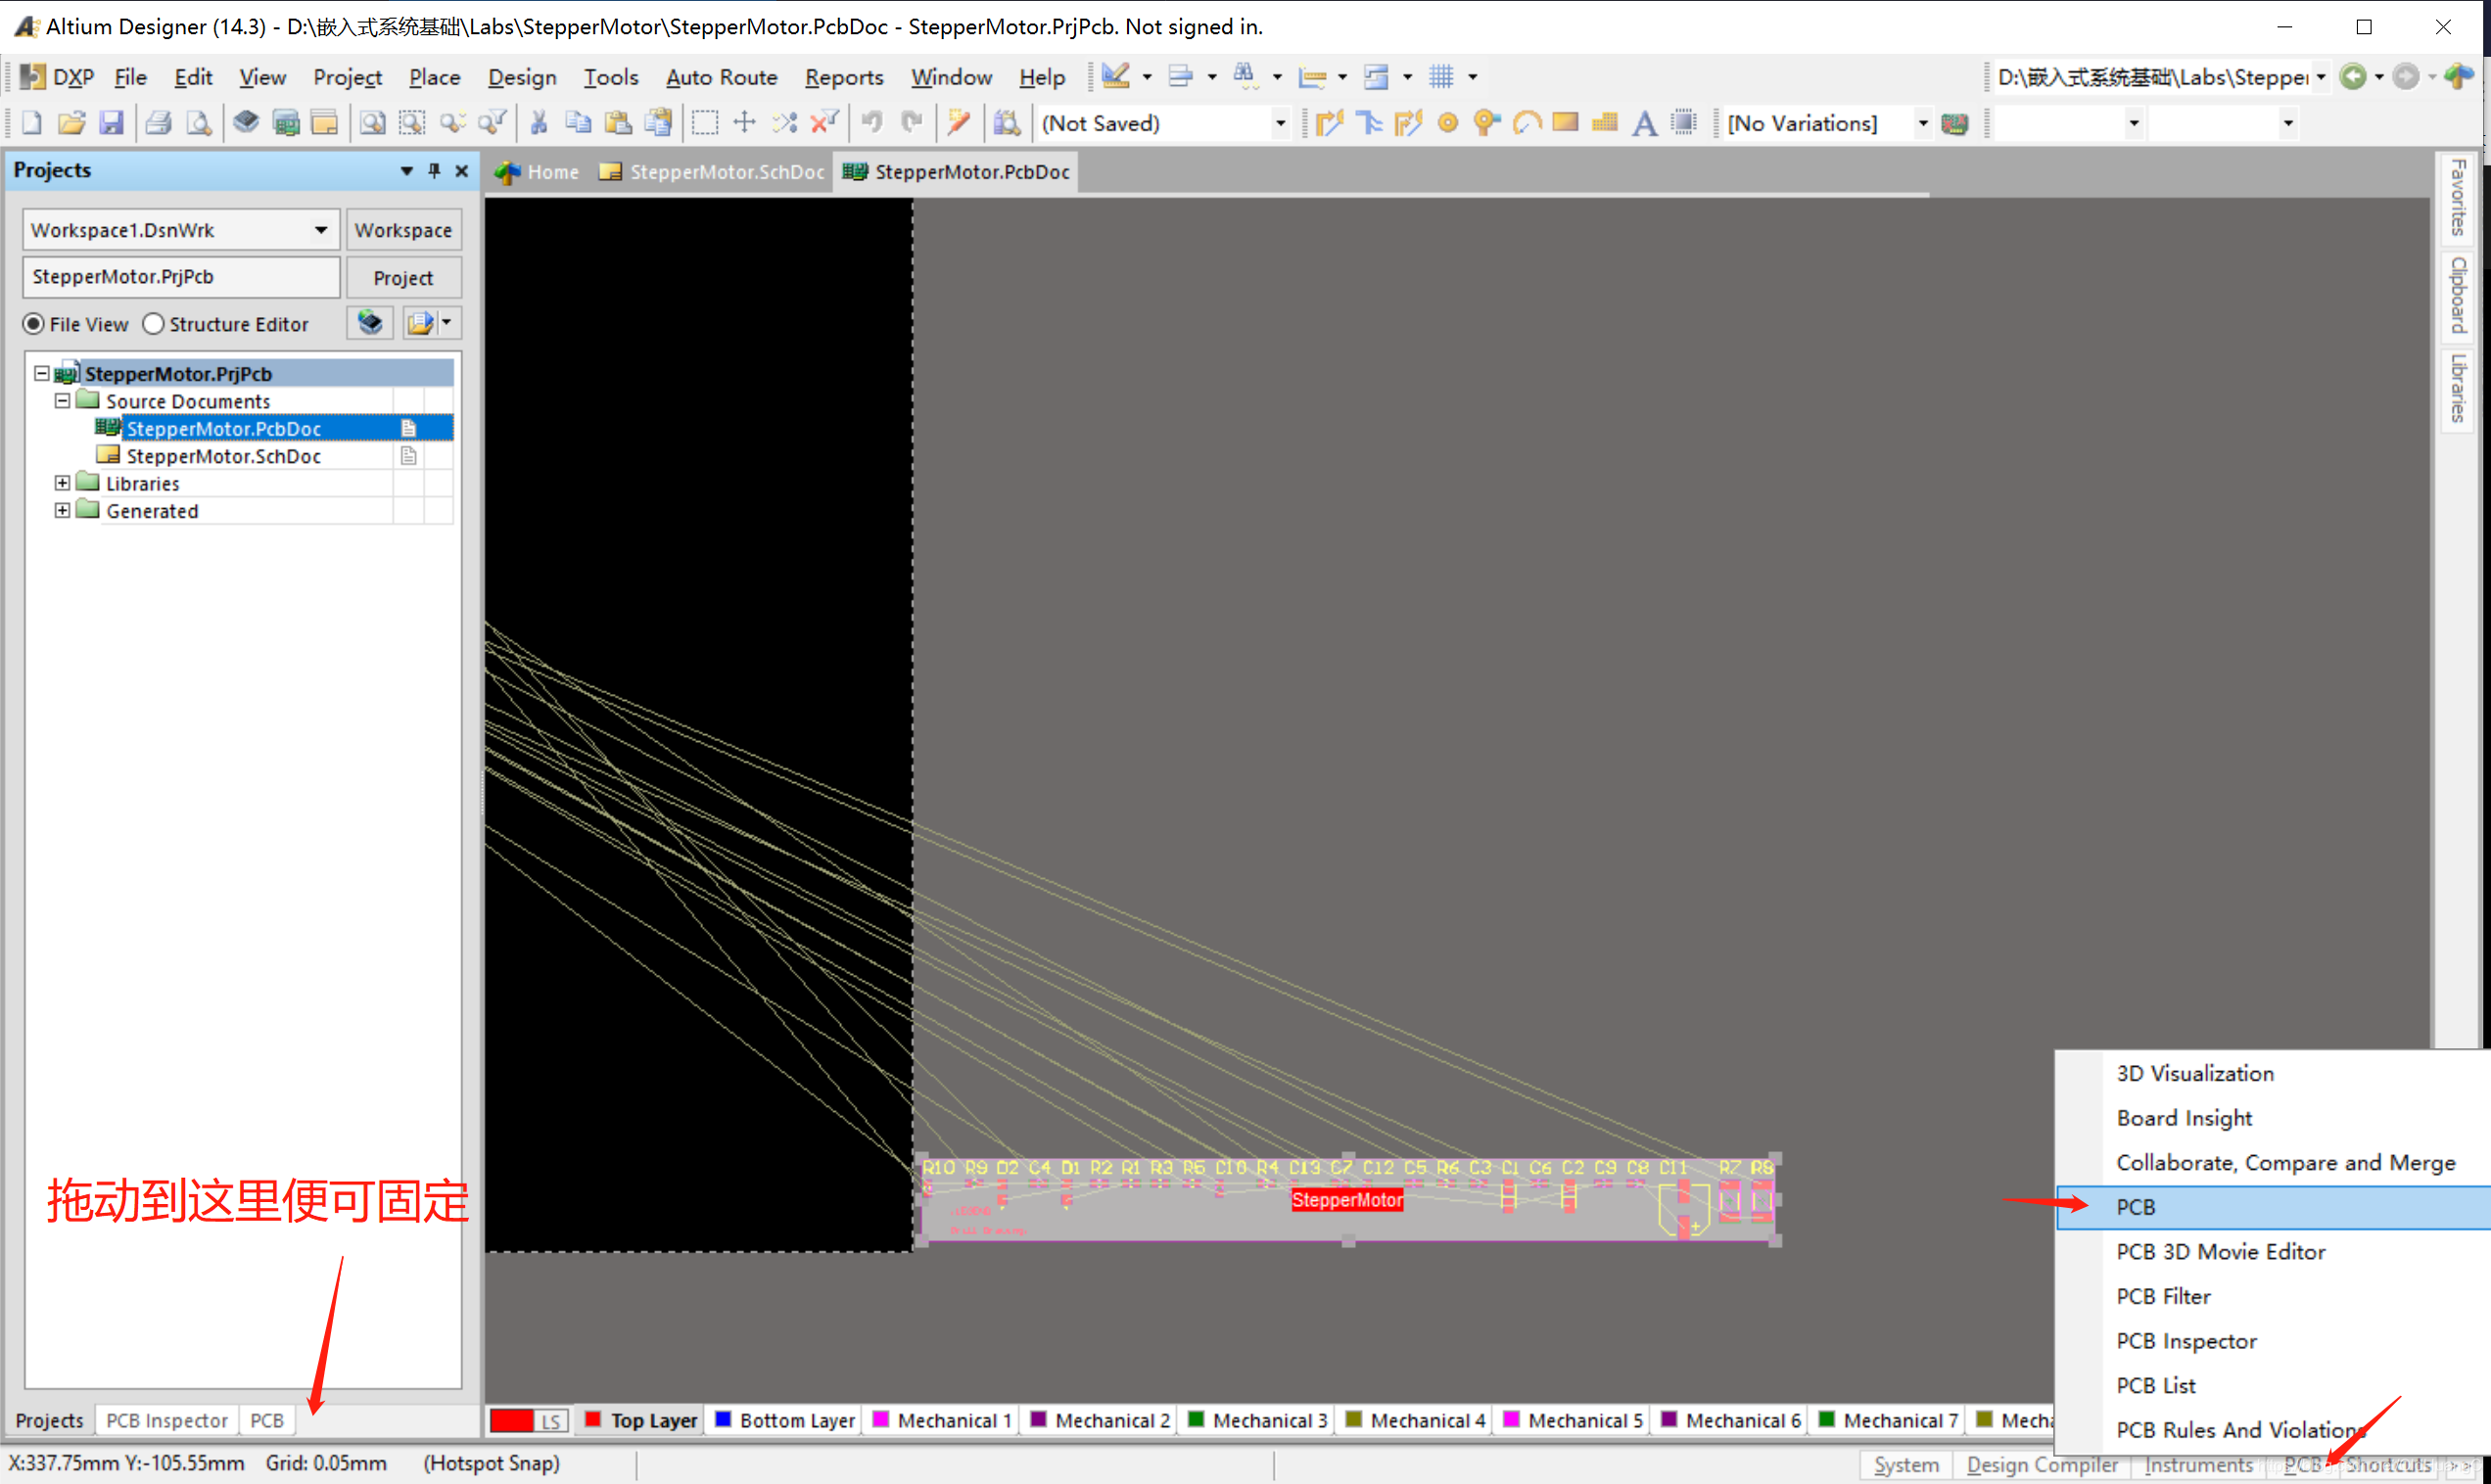Select the File View radio button
2491x1484 pixels.
[34, 324]
